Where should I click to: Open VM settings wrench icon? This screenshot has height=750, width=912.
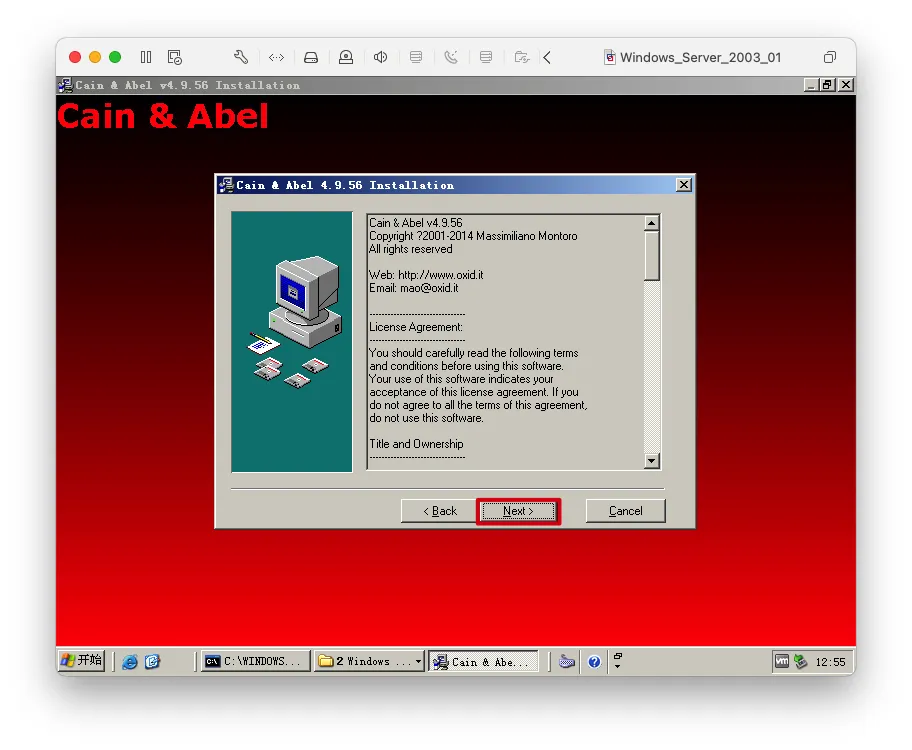point(241,57)
